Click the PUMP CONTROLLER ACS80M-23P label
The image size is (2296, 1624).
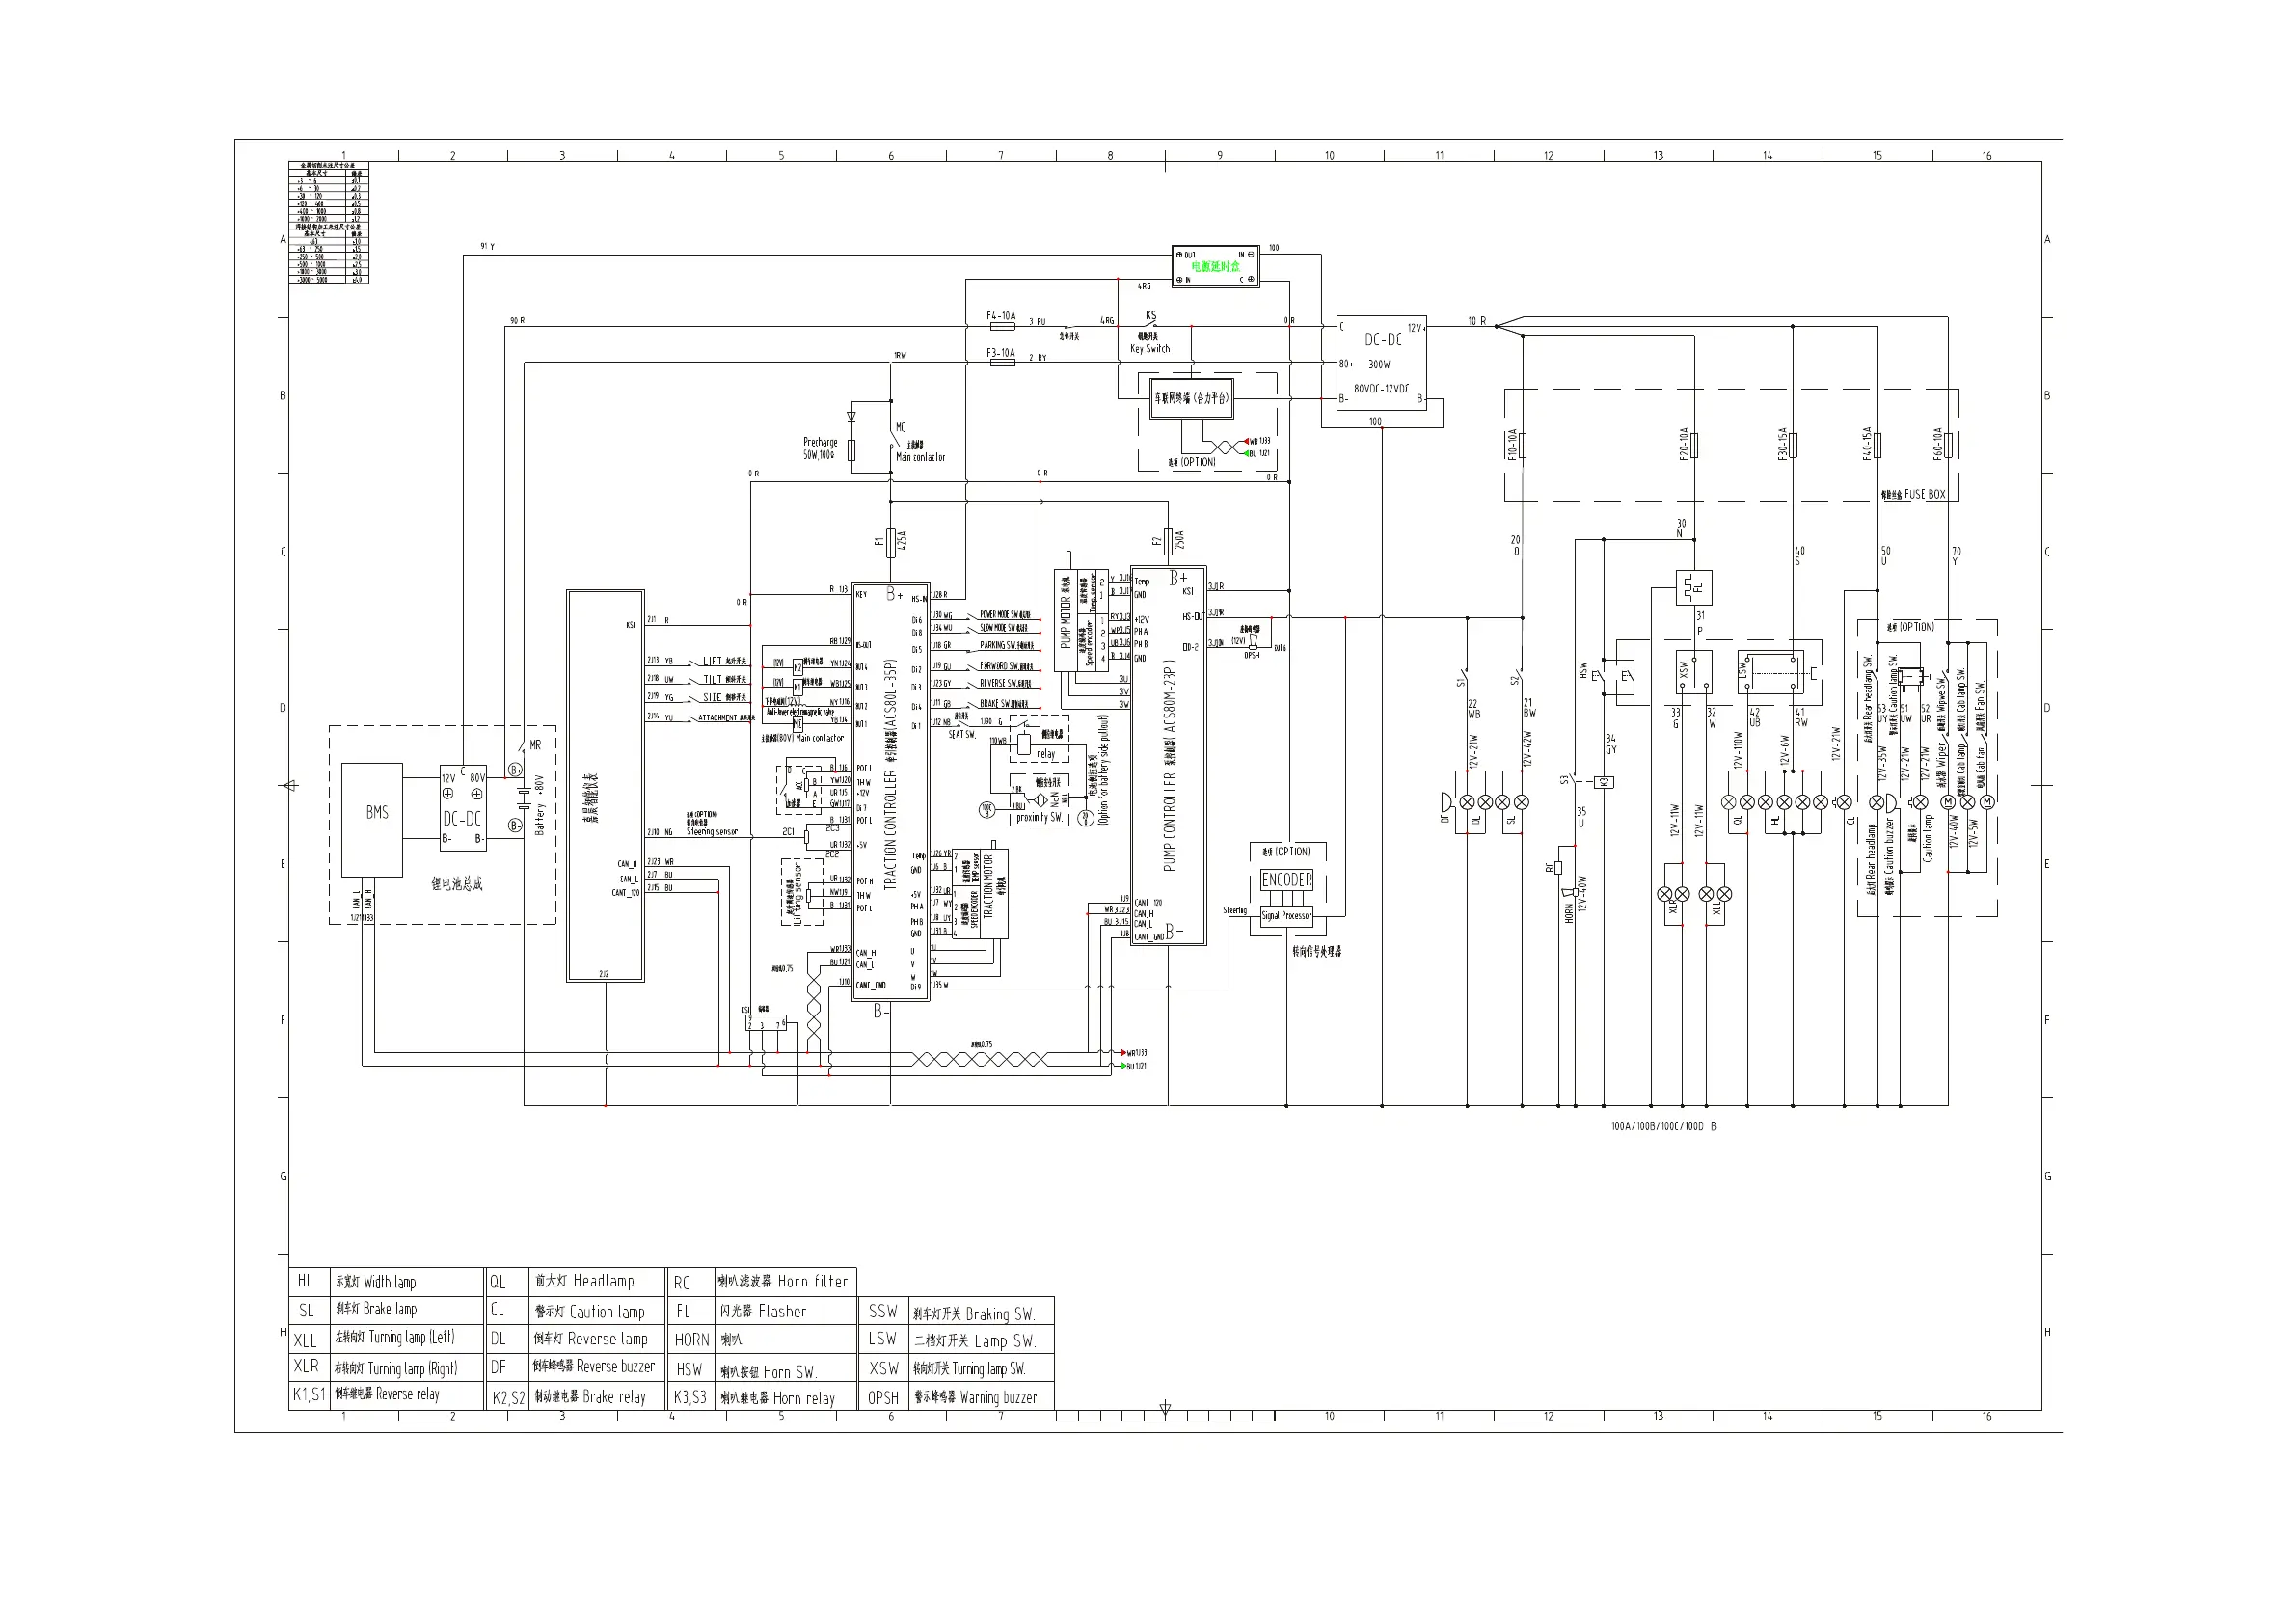coord(1169,765)
